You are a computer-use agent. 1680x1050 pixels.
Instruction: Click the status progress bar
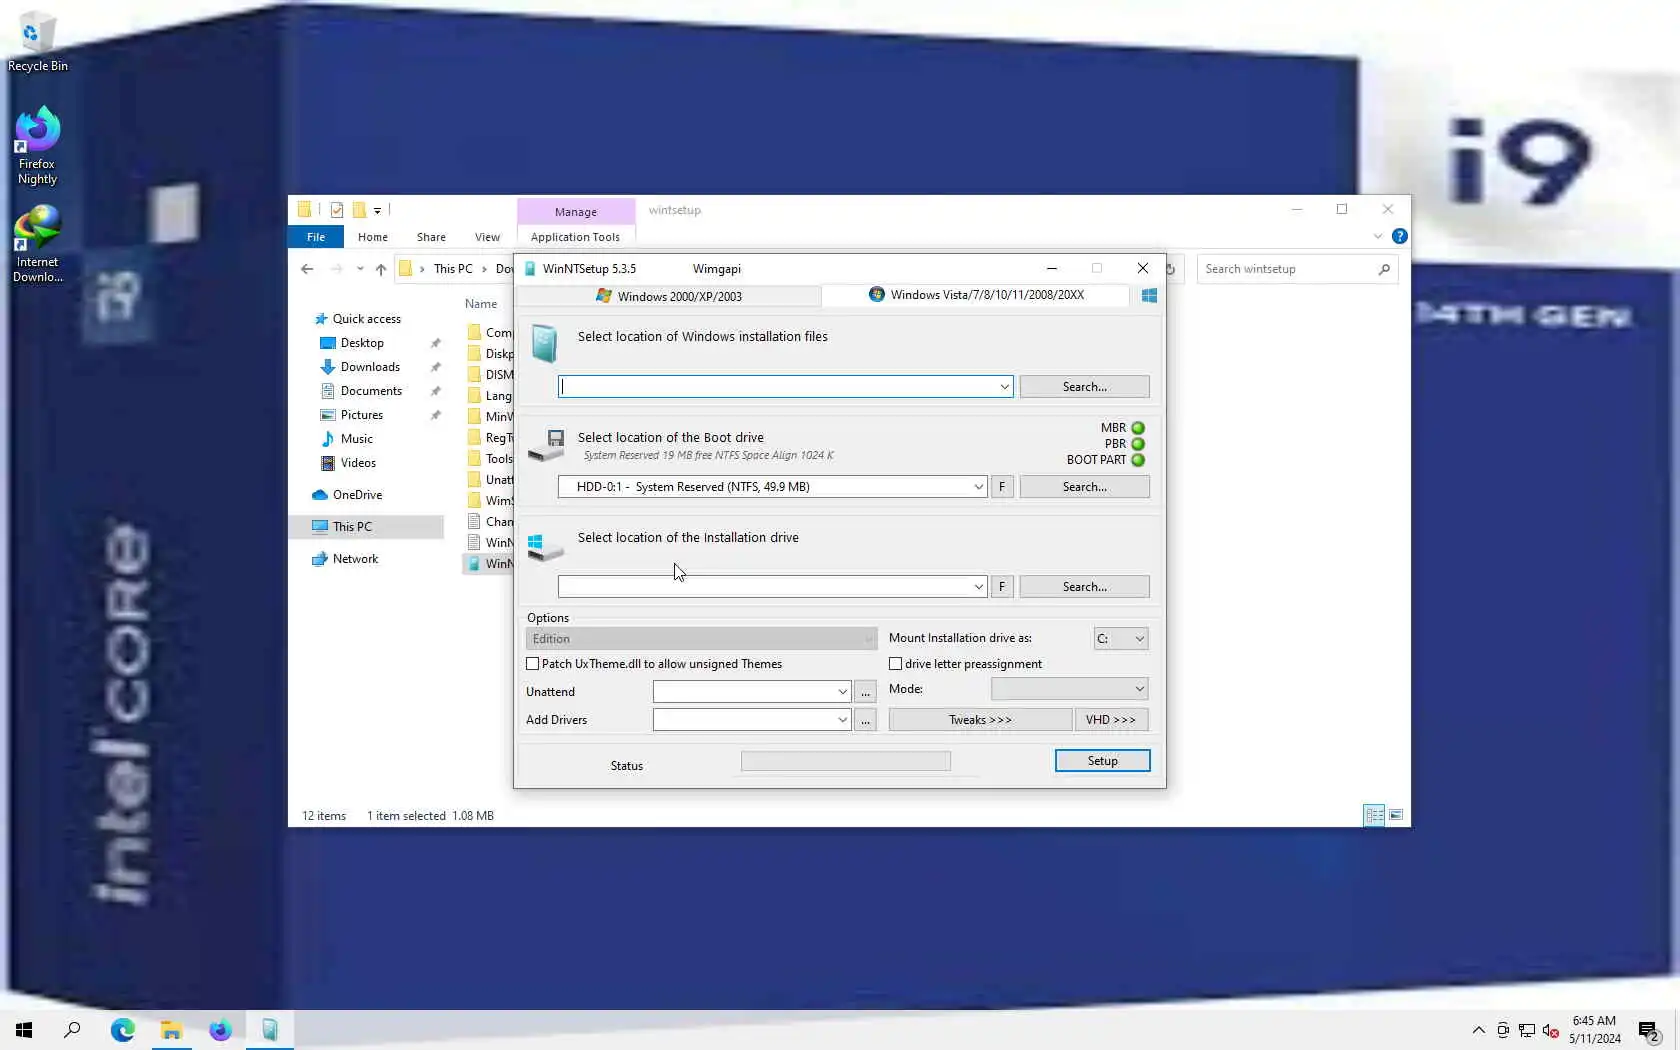tap(846, 762)
